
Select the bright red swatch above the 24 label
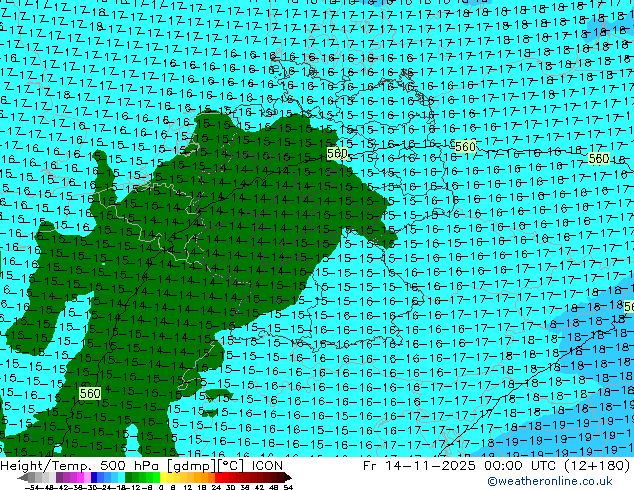point(218,478)
